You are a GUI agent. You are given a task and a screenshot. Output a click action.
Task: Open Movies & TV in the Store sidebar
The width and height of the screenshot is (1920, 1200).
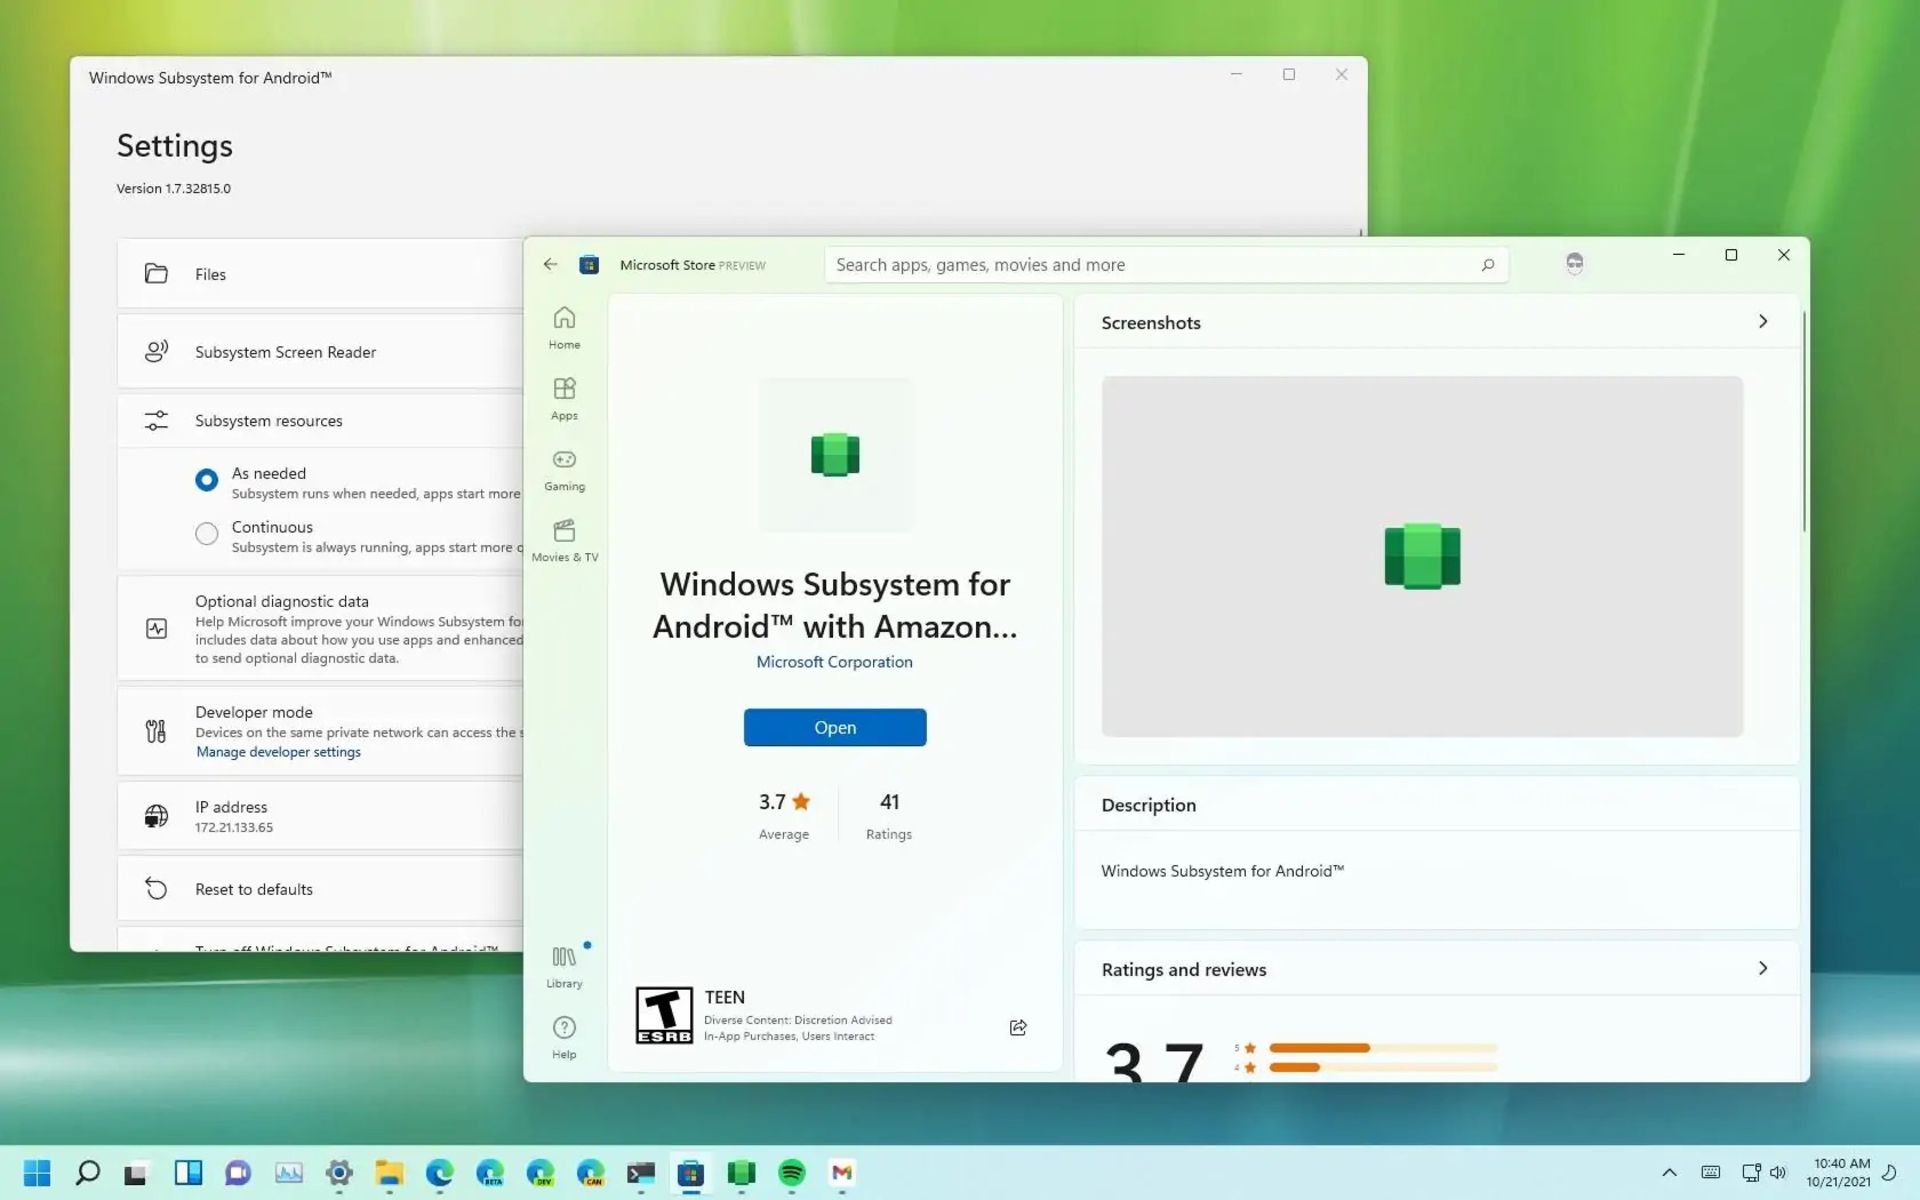click(x=564, y=538)
